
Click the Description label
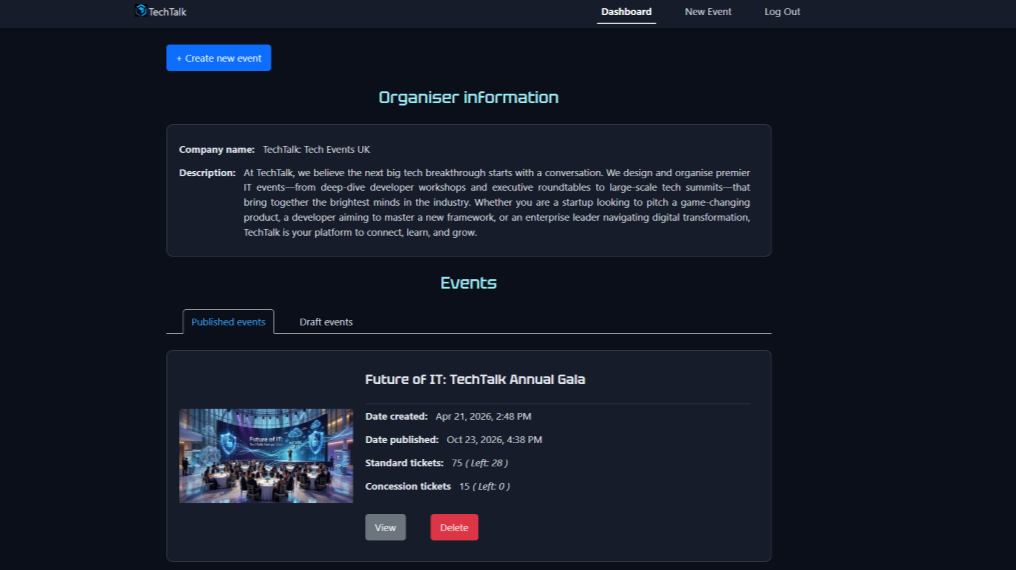point(207,173)
